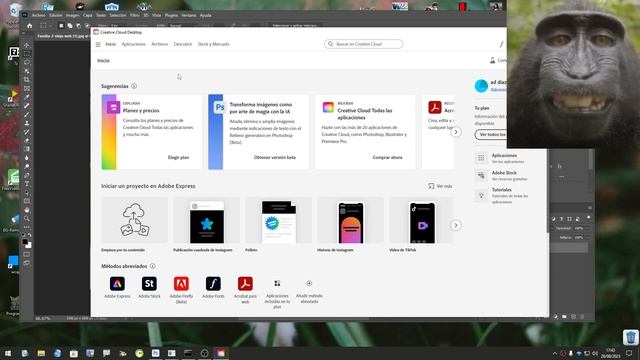Open Photoshop's Ventana menu
The height and width of the screenshot is (360, 640).
[189, 16]
